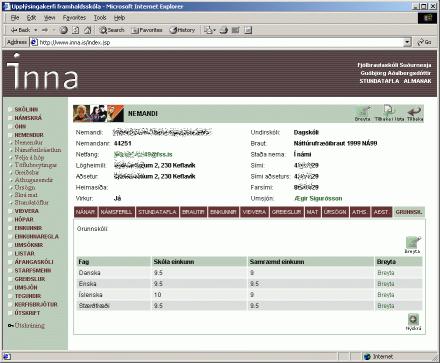Open the Favorites toolbar button
This screenshot has width=440, height=363.
click(147, 30)
